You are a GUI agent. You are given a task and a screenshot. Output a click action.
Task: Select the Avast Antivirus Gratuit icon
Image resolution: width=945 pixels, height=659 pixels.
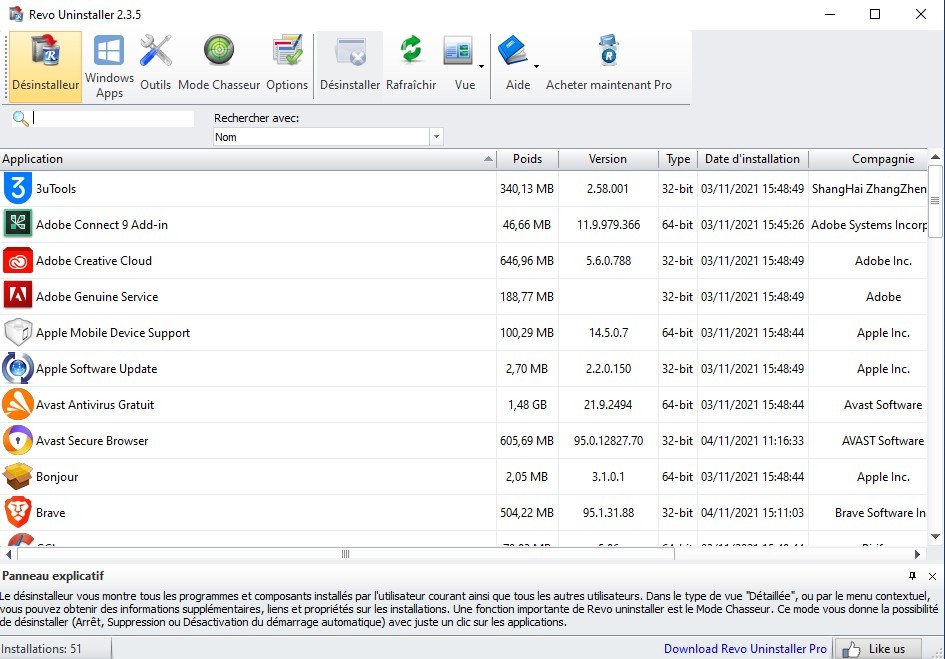(x=17, y=405)
